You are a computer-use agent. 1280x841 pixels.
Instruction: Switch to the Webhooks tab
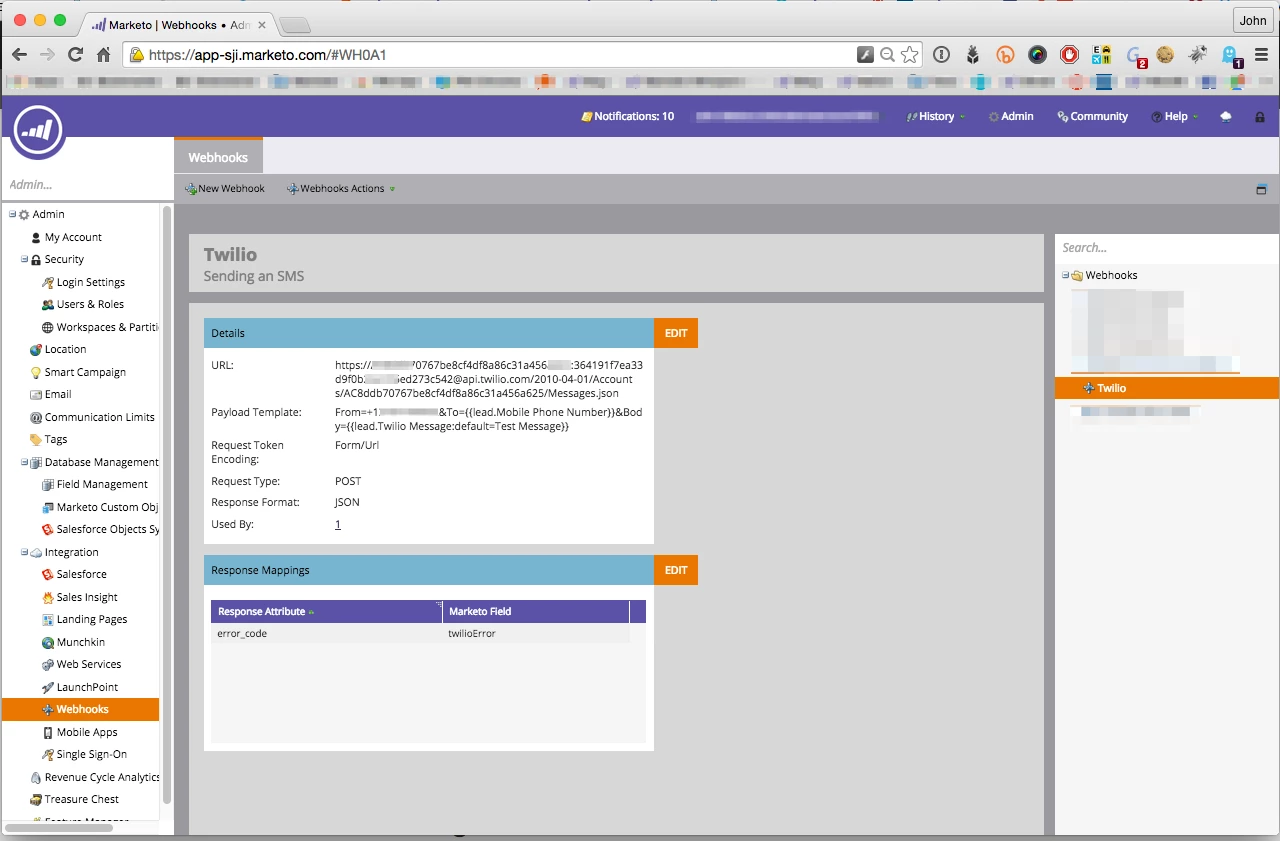[218, 157]
